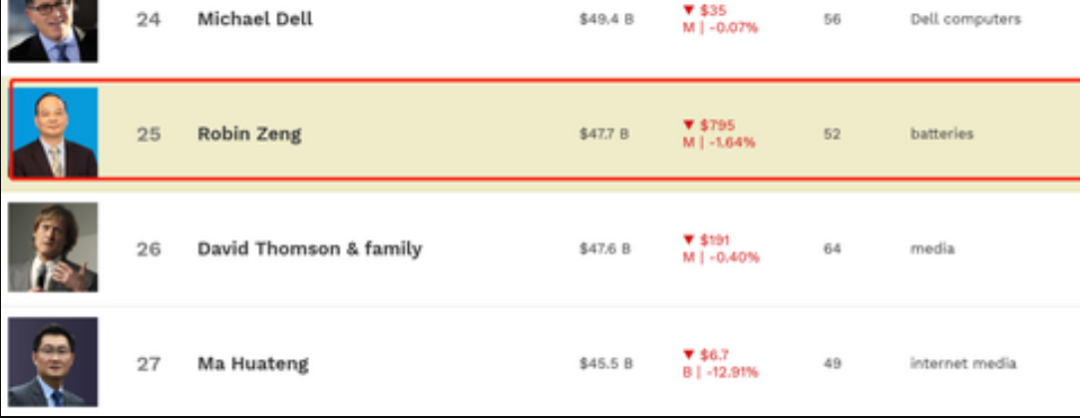Open Robin Zeng's profile photo
Image resolution: width=1080 pixels, height=418 pixels.
[x=55, y=132]
